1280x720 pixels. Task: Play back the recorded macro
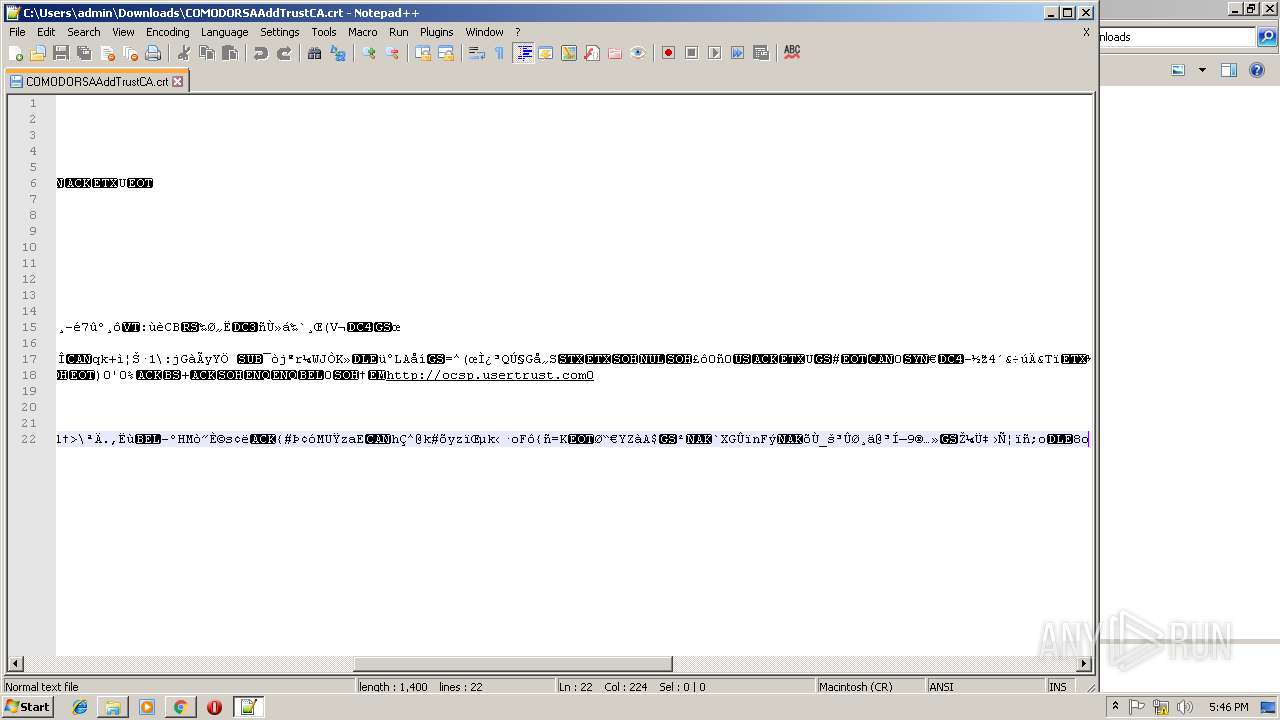[x=714, y=53]
